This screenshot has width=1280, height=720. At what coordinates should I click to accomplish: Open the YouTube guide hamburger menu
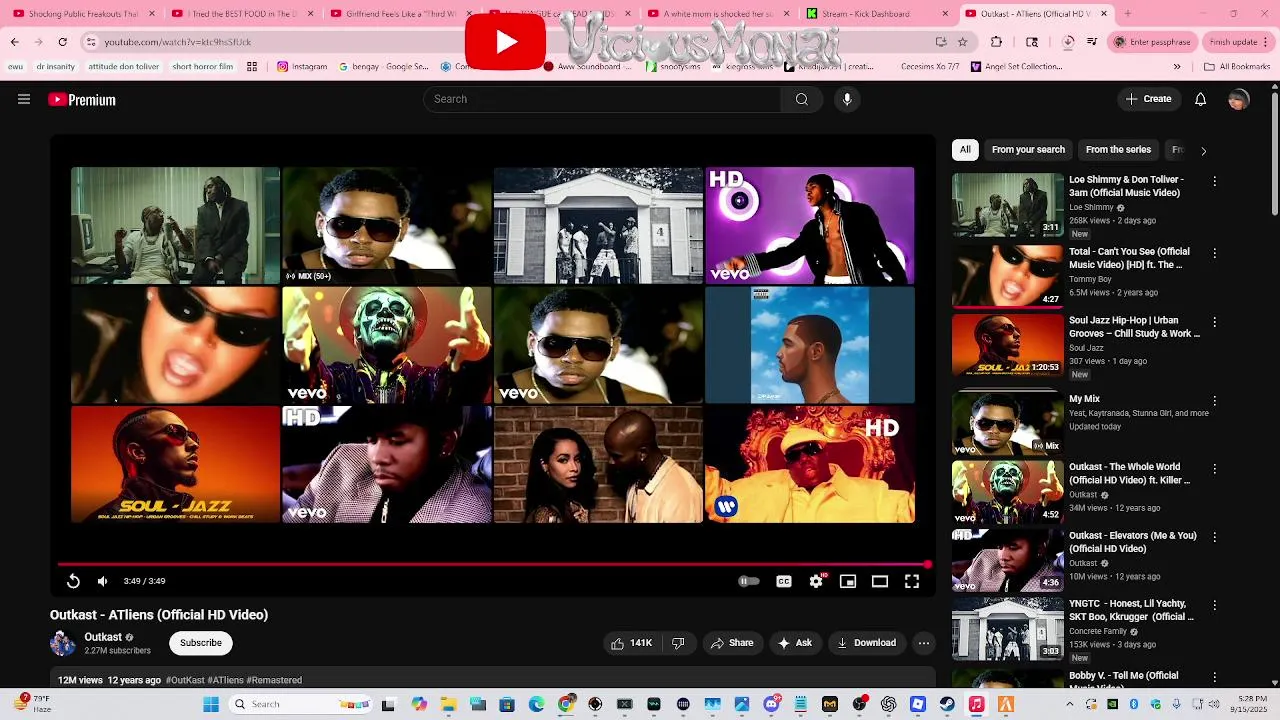pyautogui.click(x=24, y=99)
